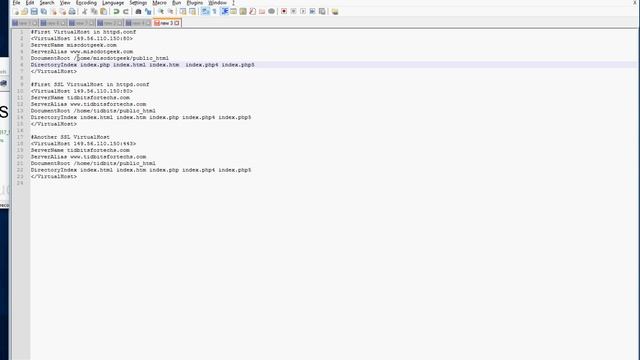
Task: Open Find with the binoculars icon
Action: [x=138, y=11]
